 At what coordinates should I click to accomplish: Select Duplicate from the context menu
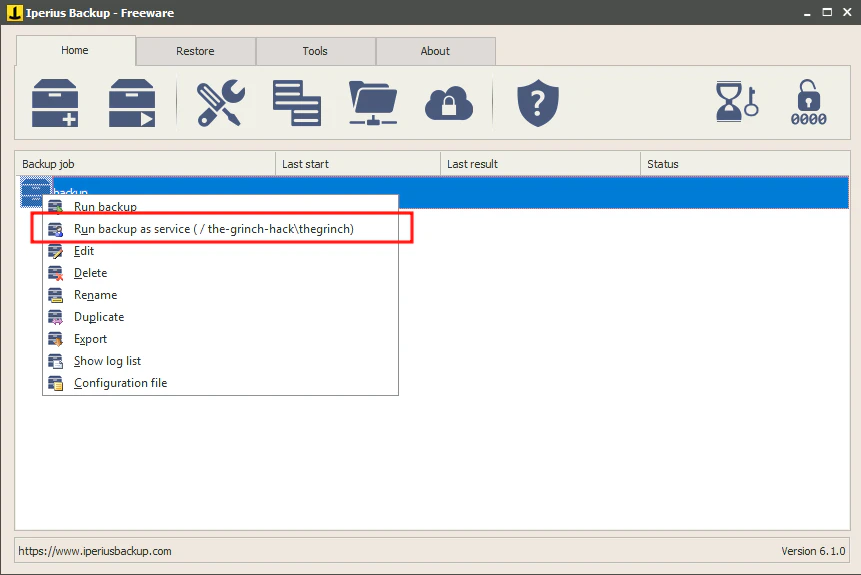(220, 317)
